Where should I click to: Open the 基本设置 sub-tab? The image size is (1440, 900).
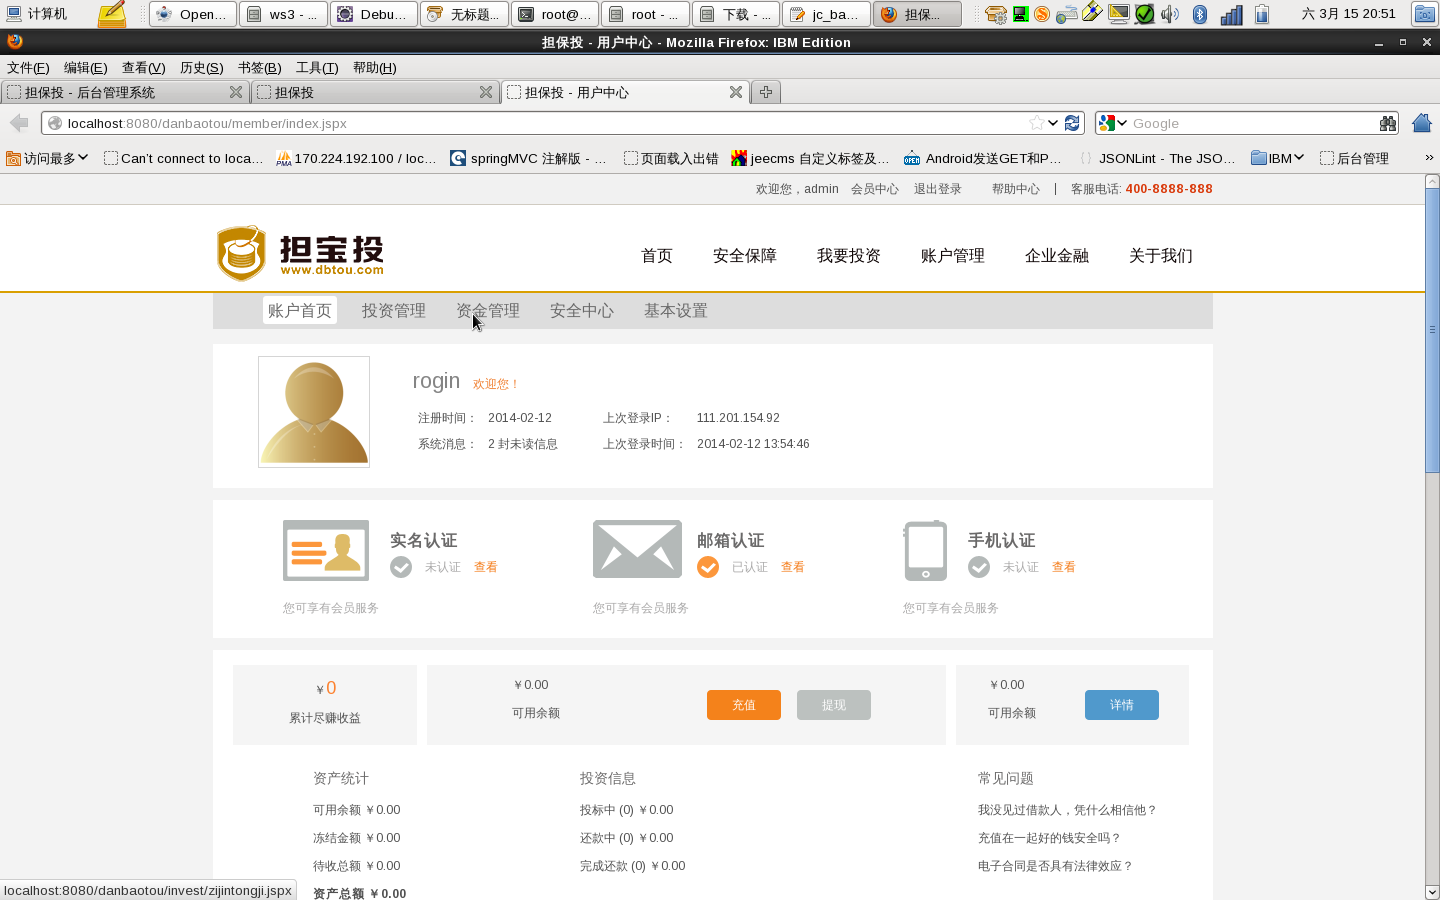pos(676,311)
